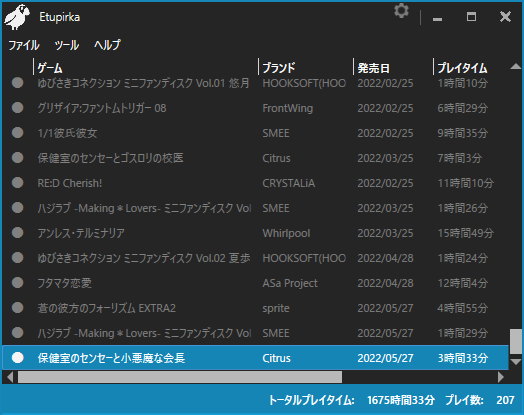Click status dot for フタマタ恋愛
This screenshot has width=524, height=415.
17,283
